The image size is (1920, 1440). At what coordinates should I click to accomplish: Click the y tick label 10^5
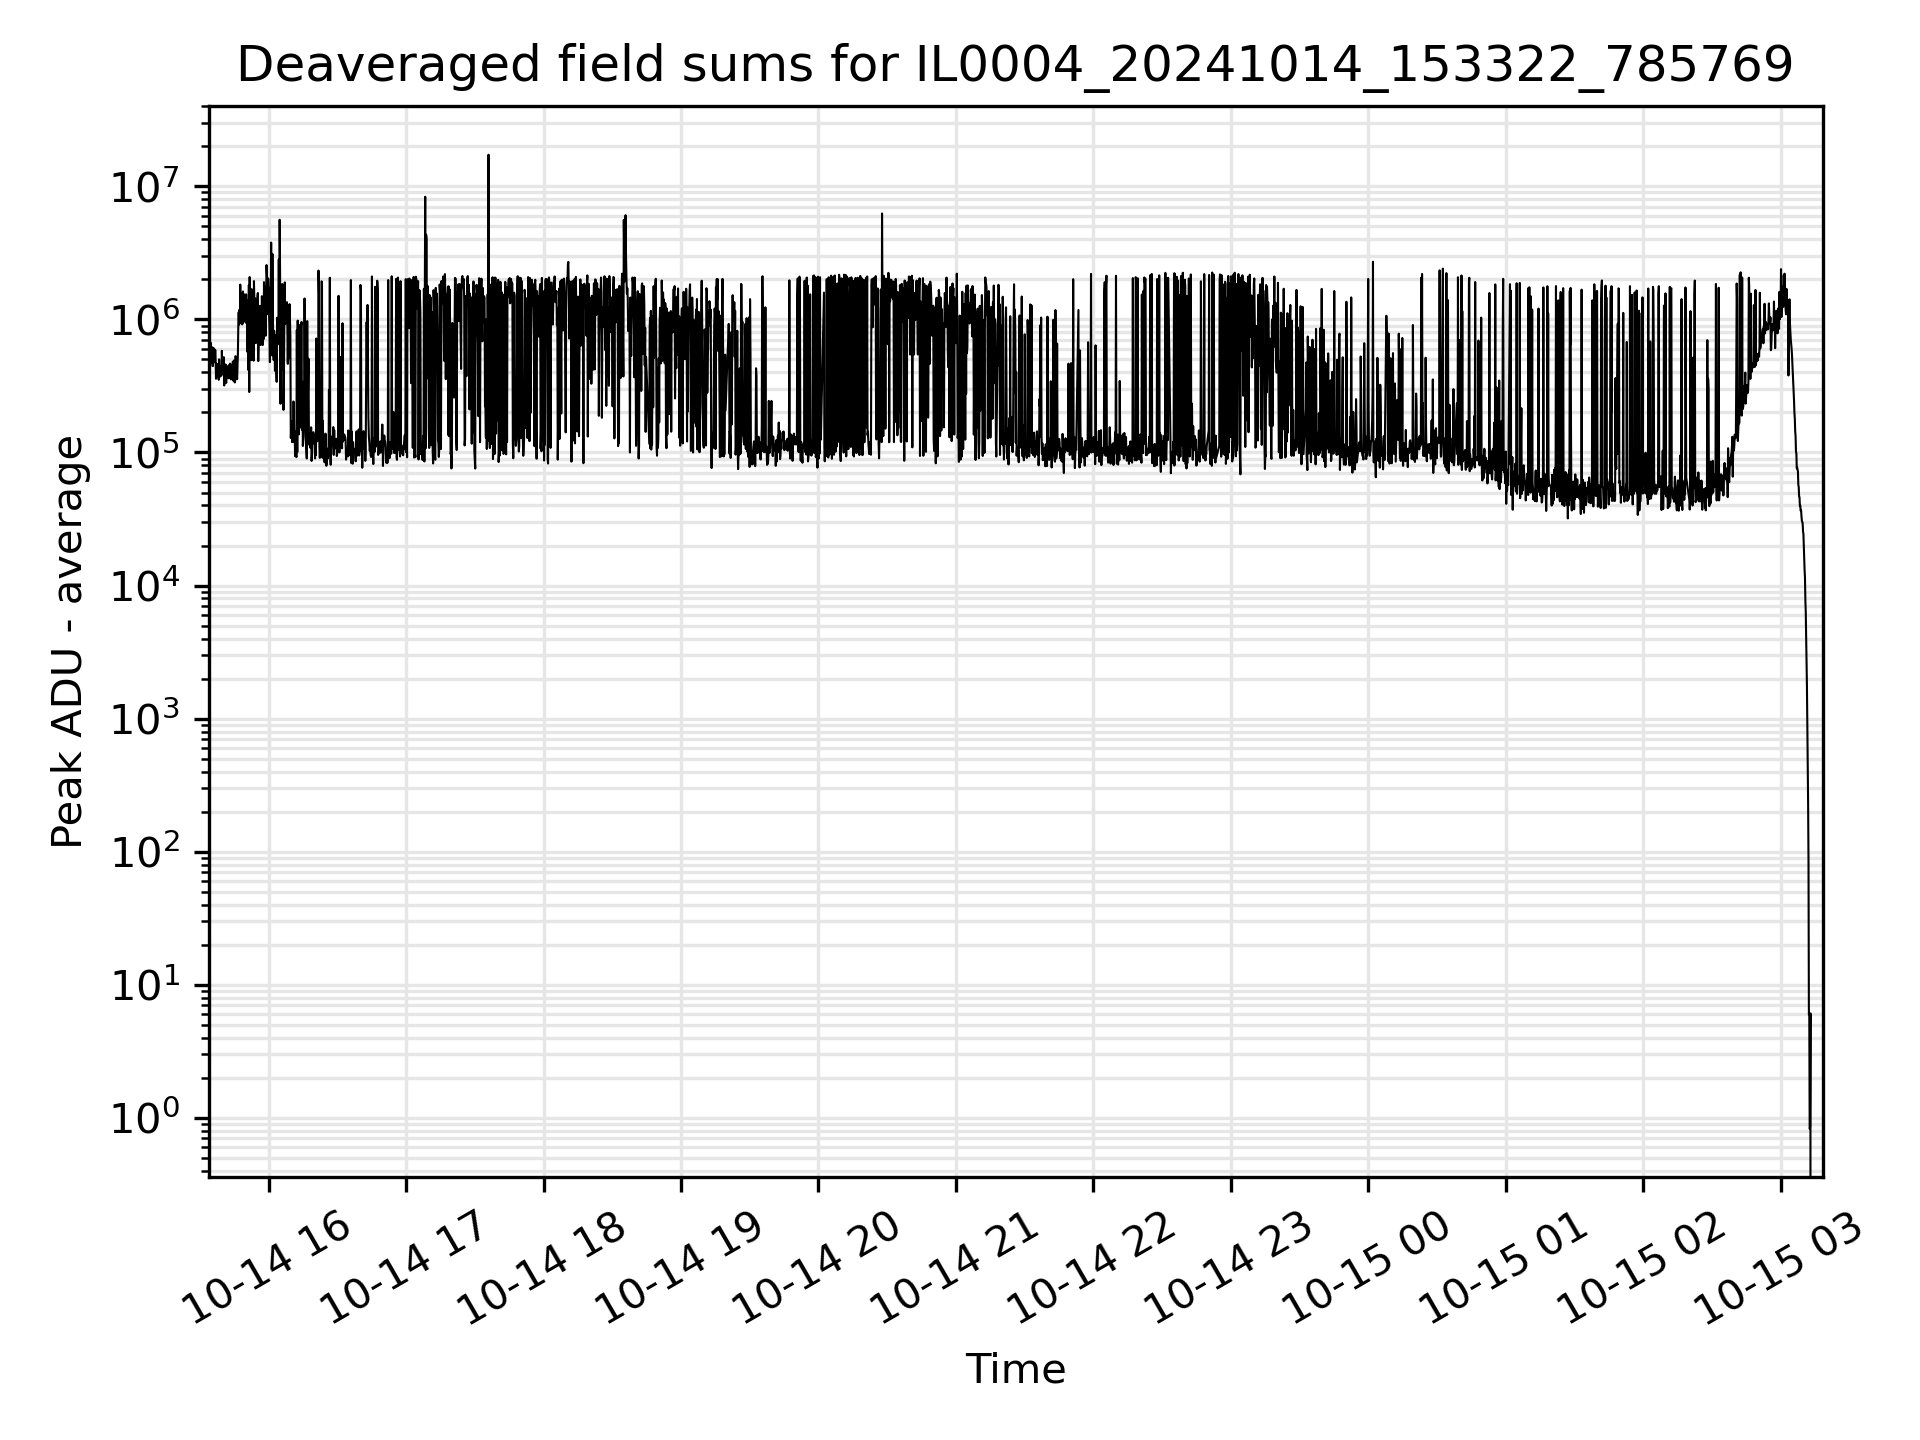[x=146, y=452]
